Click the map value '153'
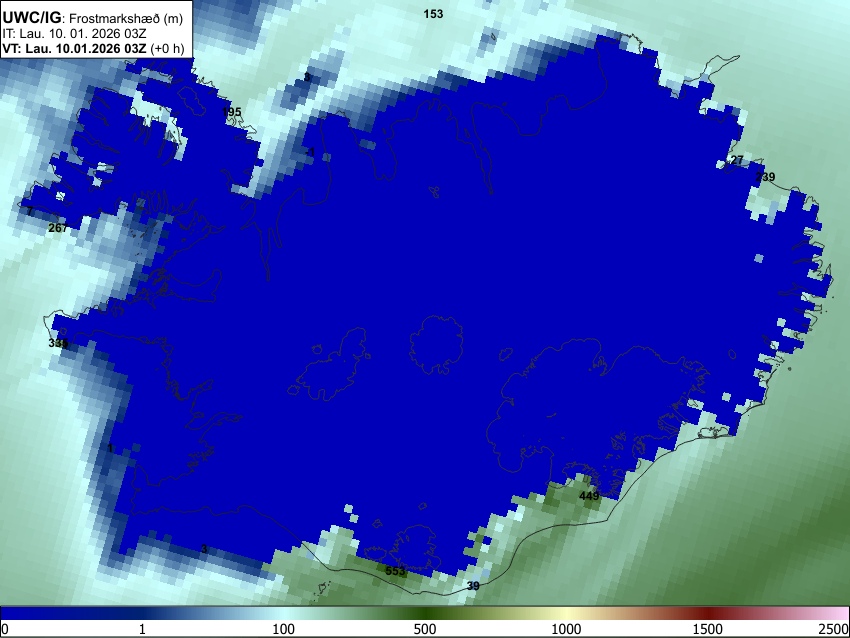The width and height of the screenshot is (850, 638). pyautogui.click(x=433, y=14)
